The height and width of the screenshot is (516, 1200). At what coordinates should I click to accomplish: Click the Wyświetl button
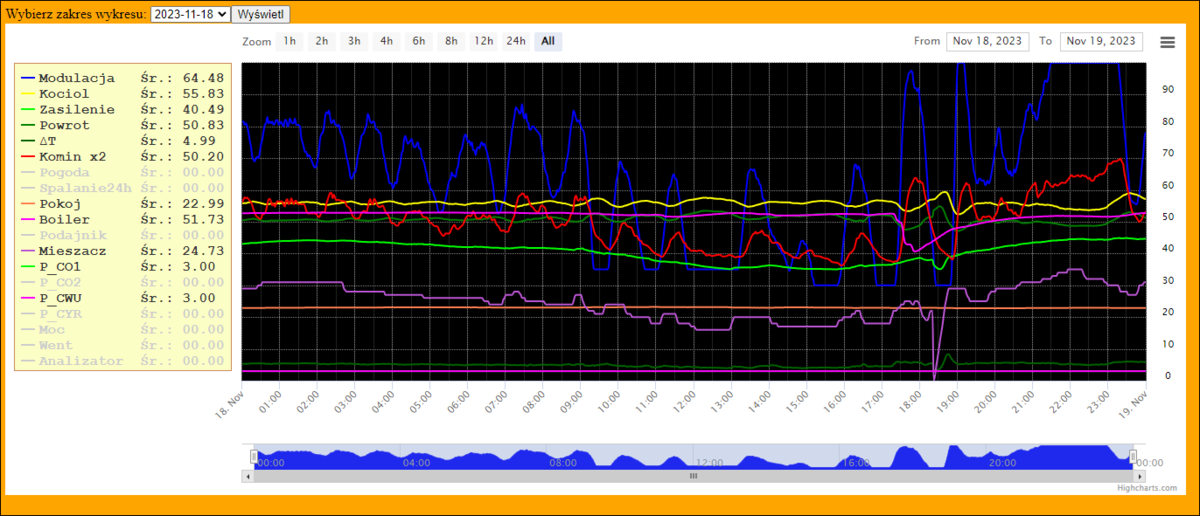click(x=261, y=15)
